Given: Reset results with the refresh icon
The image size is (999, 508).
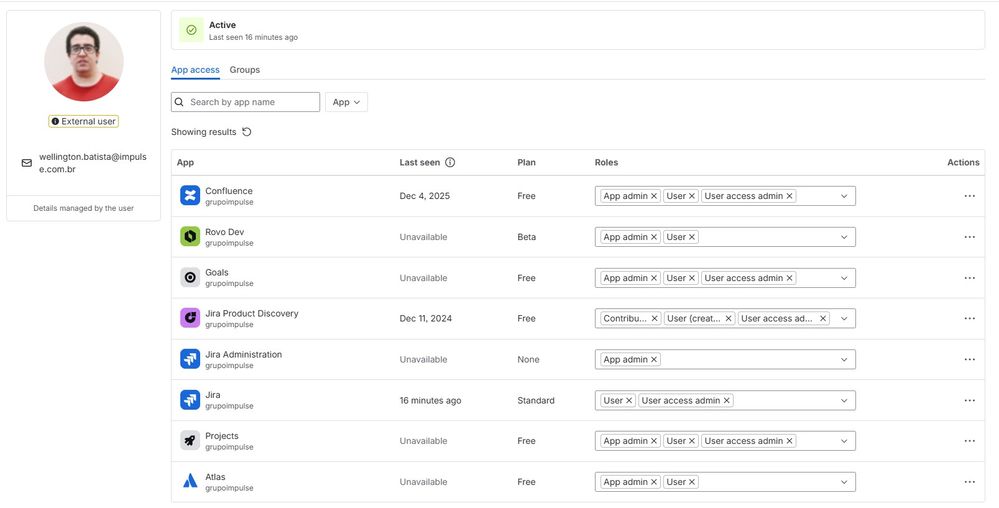Looking at the screenshot, I should (x=247, y=132).
